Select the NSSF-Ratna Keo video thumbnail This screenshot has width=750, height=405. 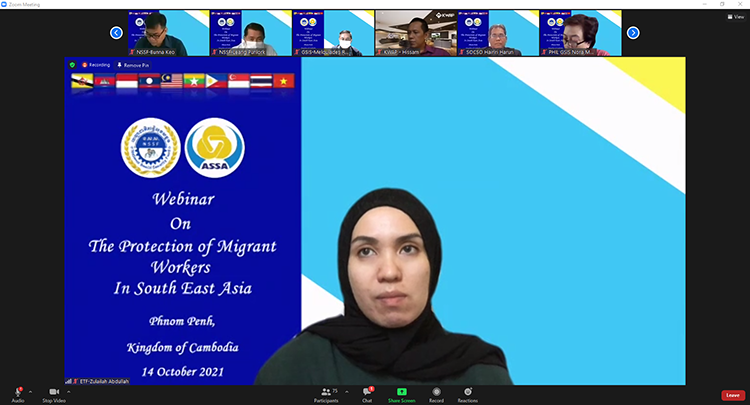[168, 32]
